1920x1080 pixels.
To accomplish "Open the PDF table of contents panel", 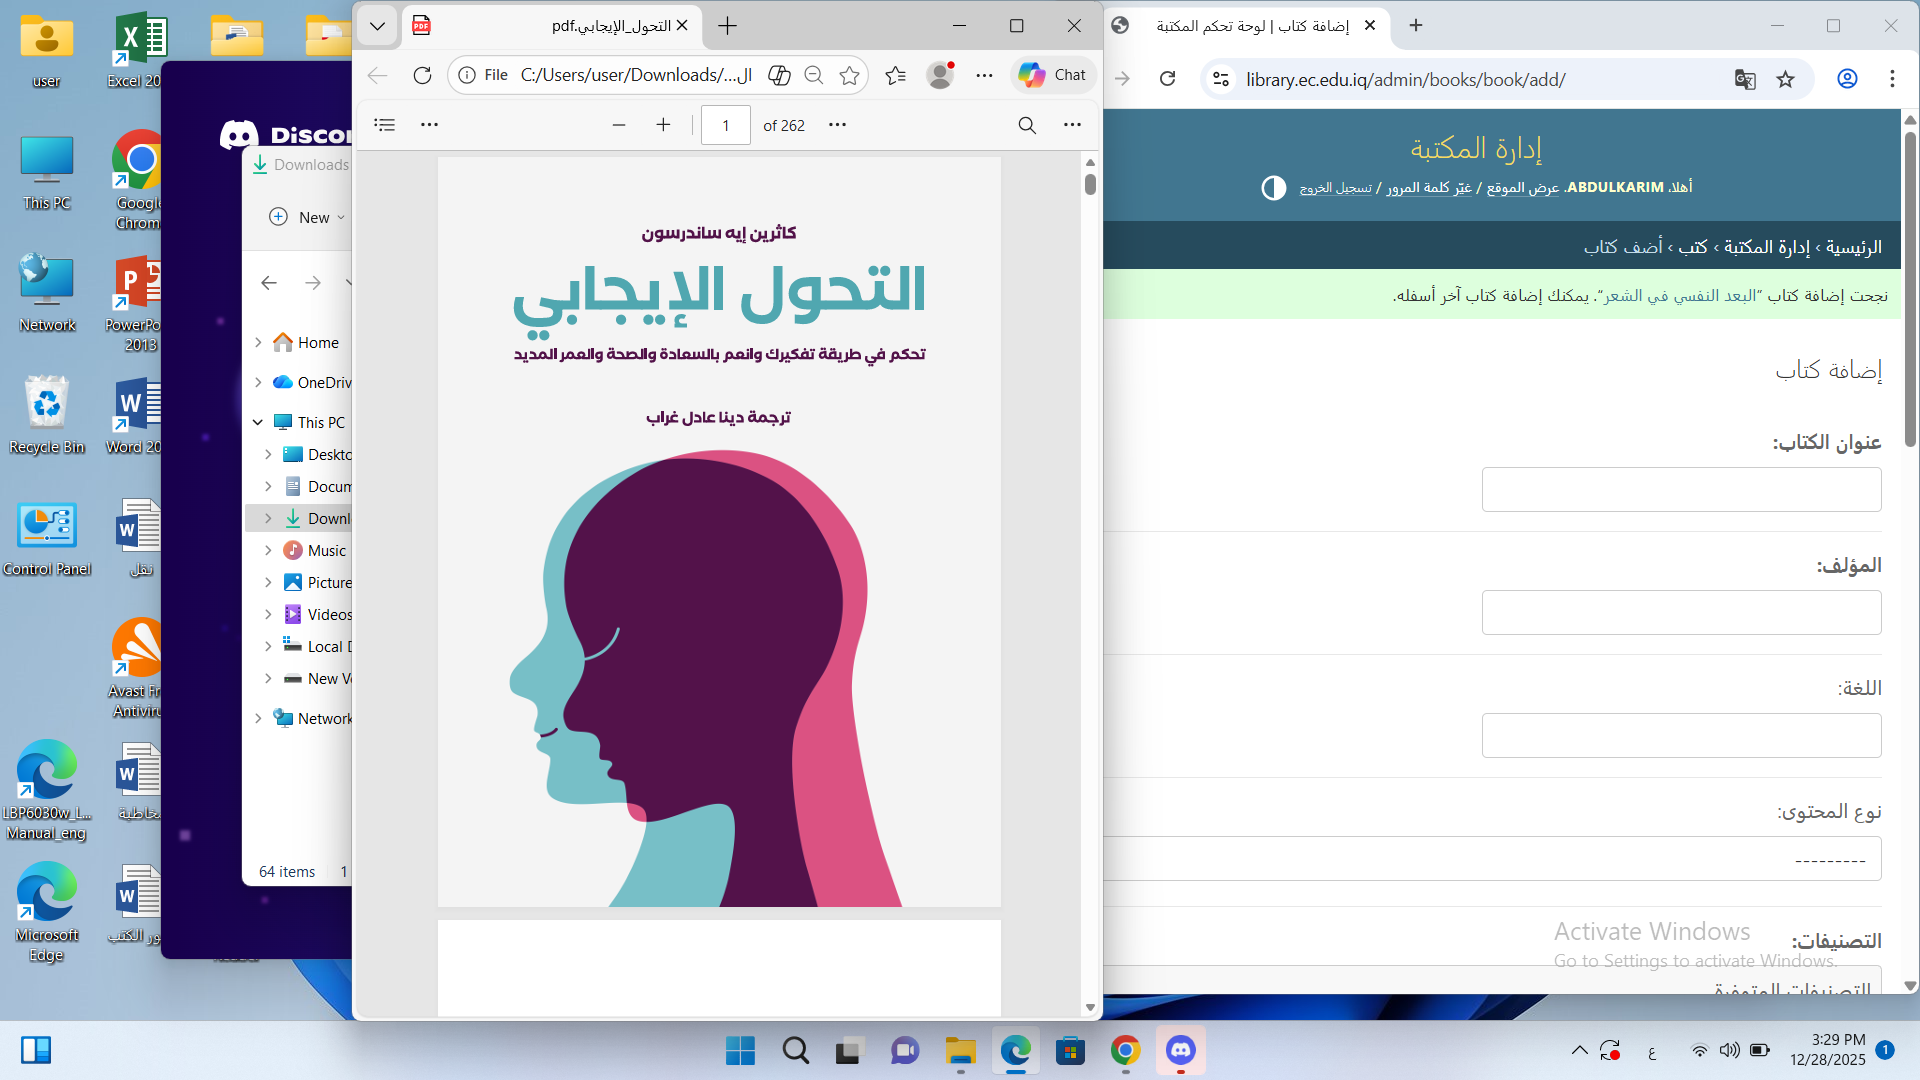I will [x=385, y=125].
